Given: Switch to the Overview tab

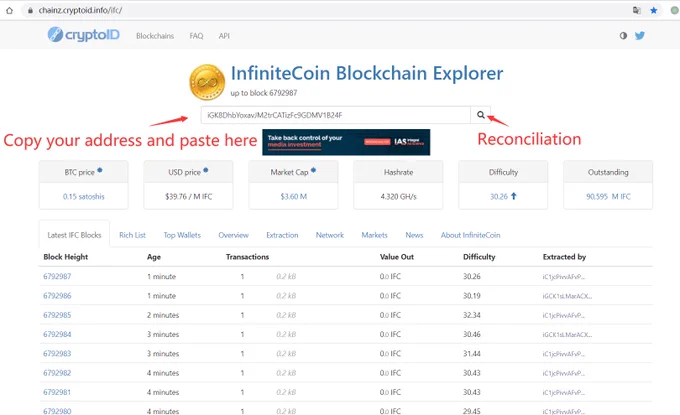Looking at the screenshot, I should [x=233, y=235].
